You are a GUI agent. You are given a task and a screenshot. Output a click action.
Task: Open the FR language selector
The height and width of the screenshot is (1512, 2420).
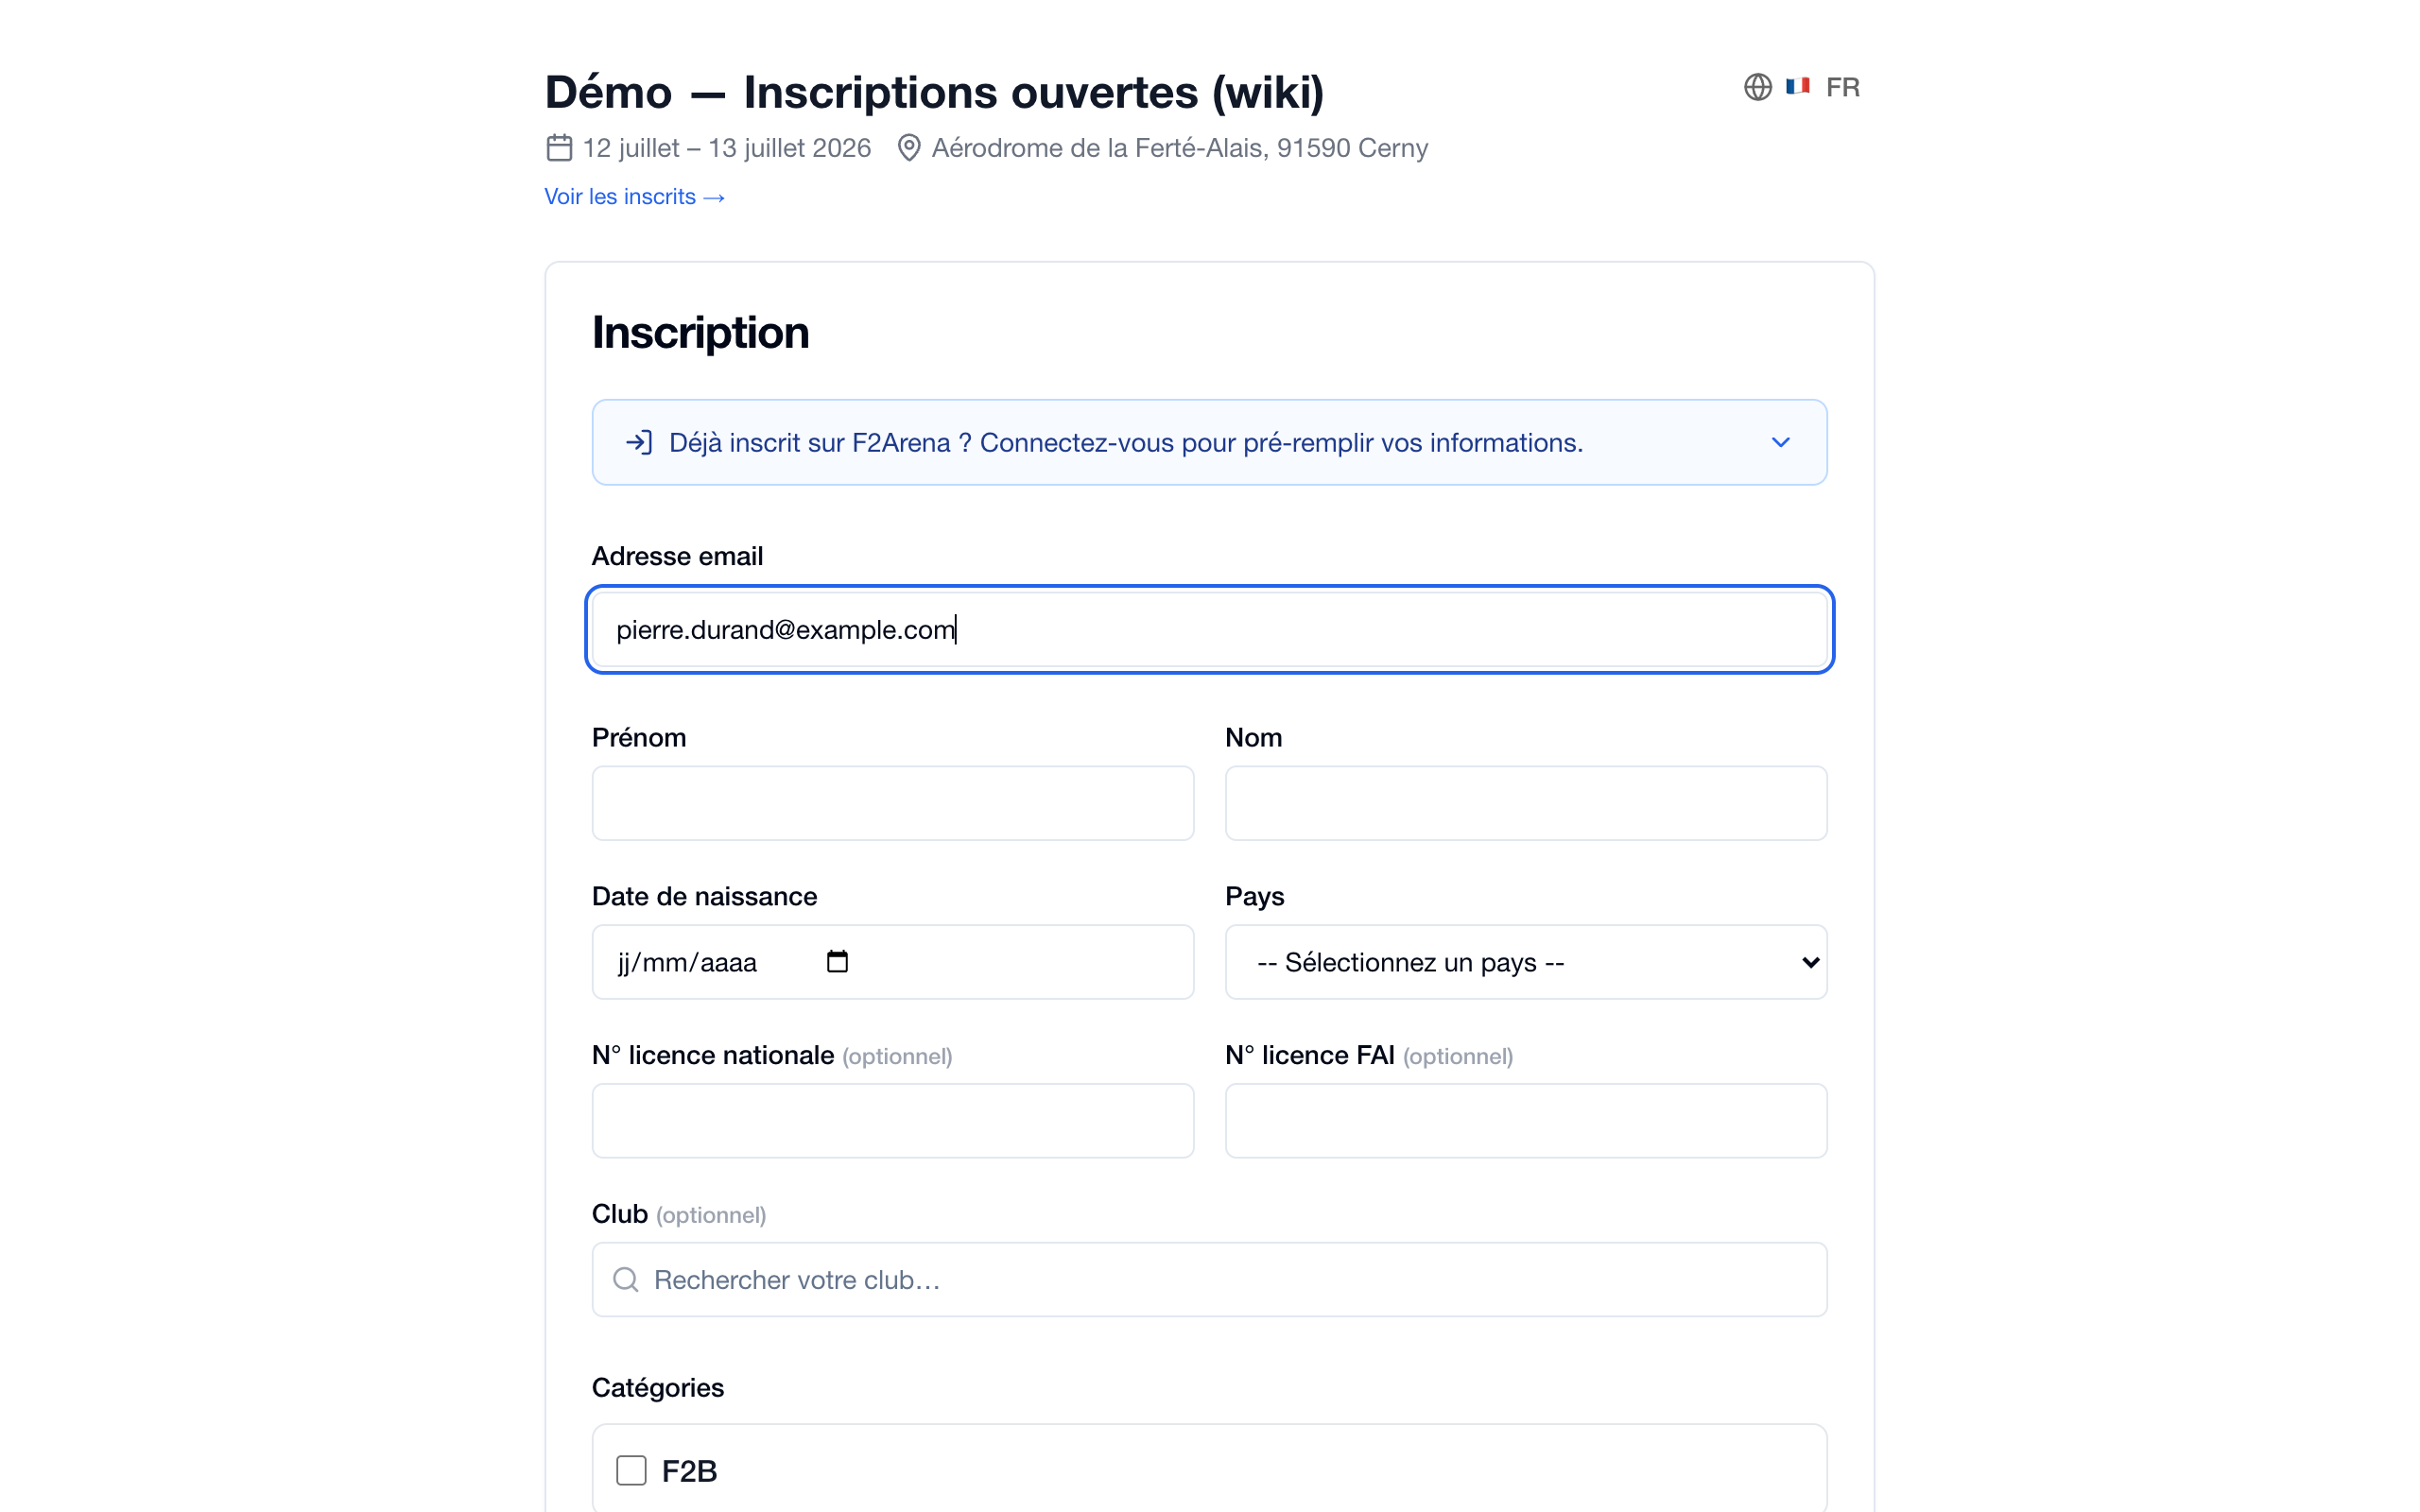1802,87
